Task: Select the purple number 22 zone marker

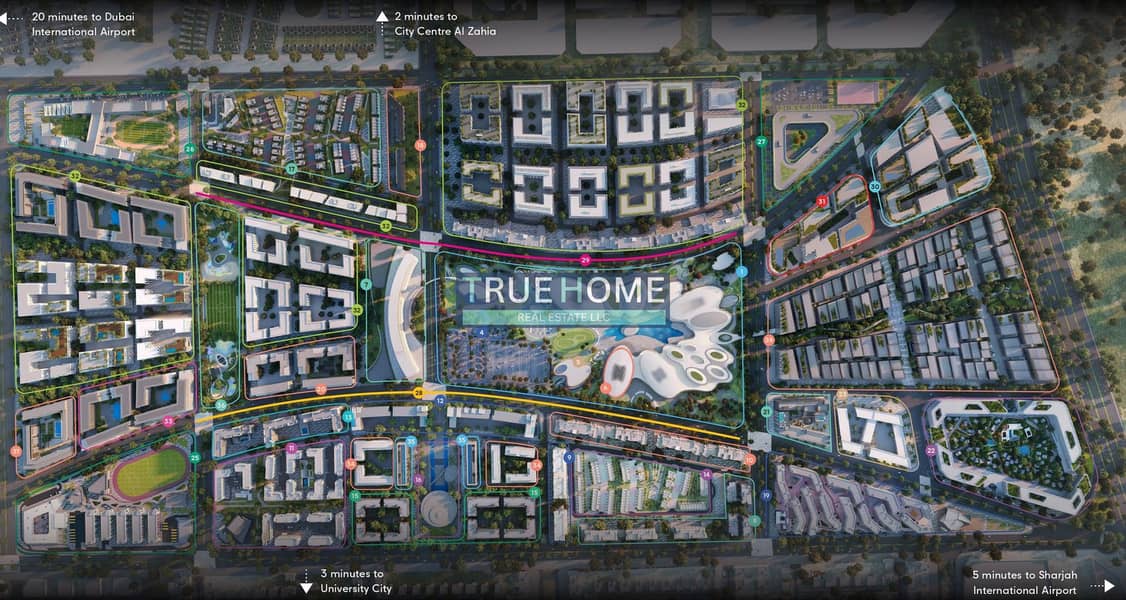Action: pyautogui.click(x=931, y=451)
